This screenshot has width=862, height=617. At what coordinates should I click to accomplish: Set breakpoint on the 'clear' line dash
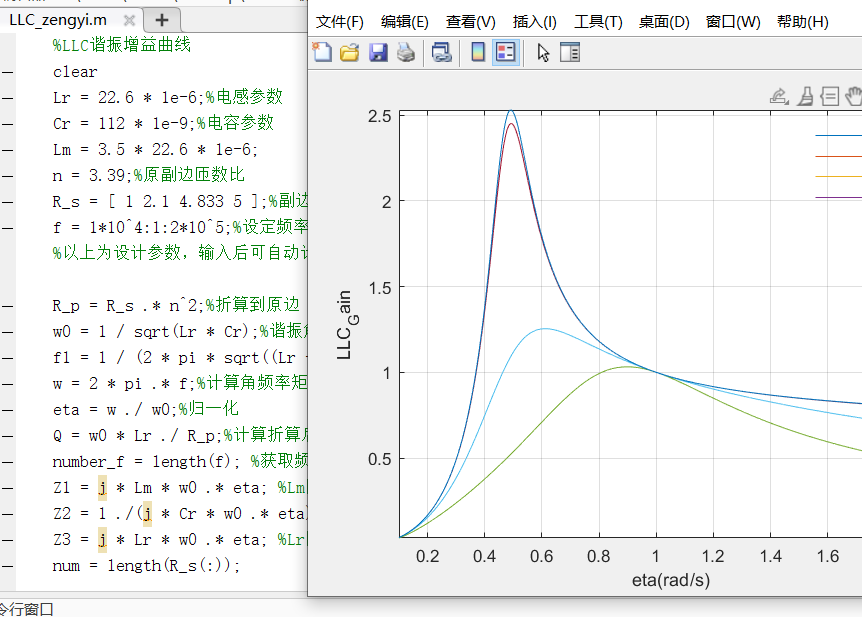point(8,72)
